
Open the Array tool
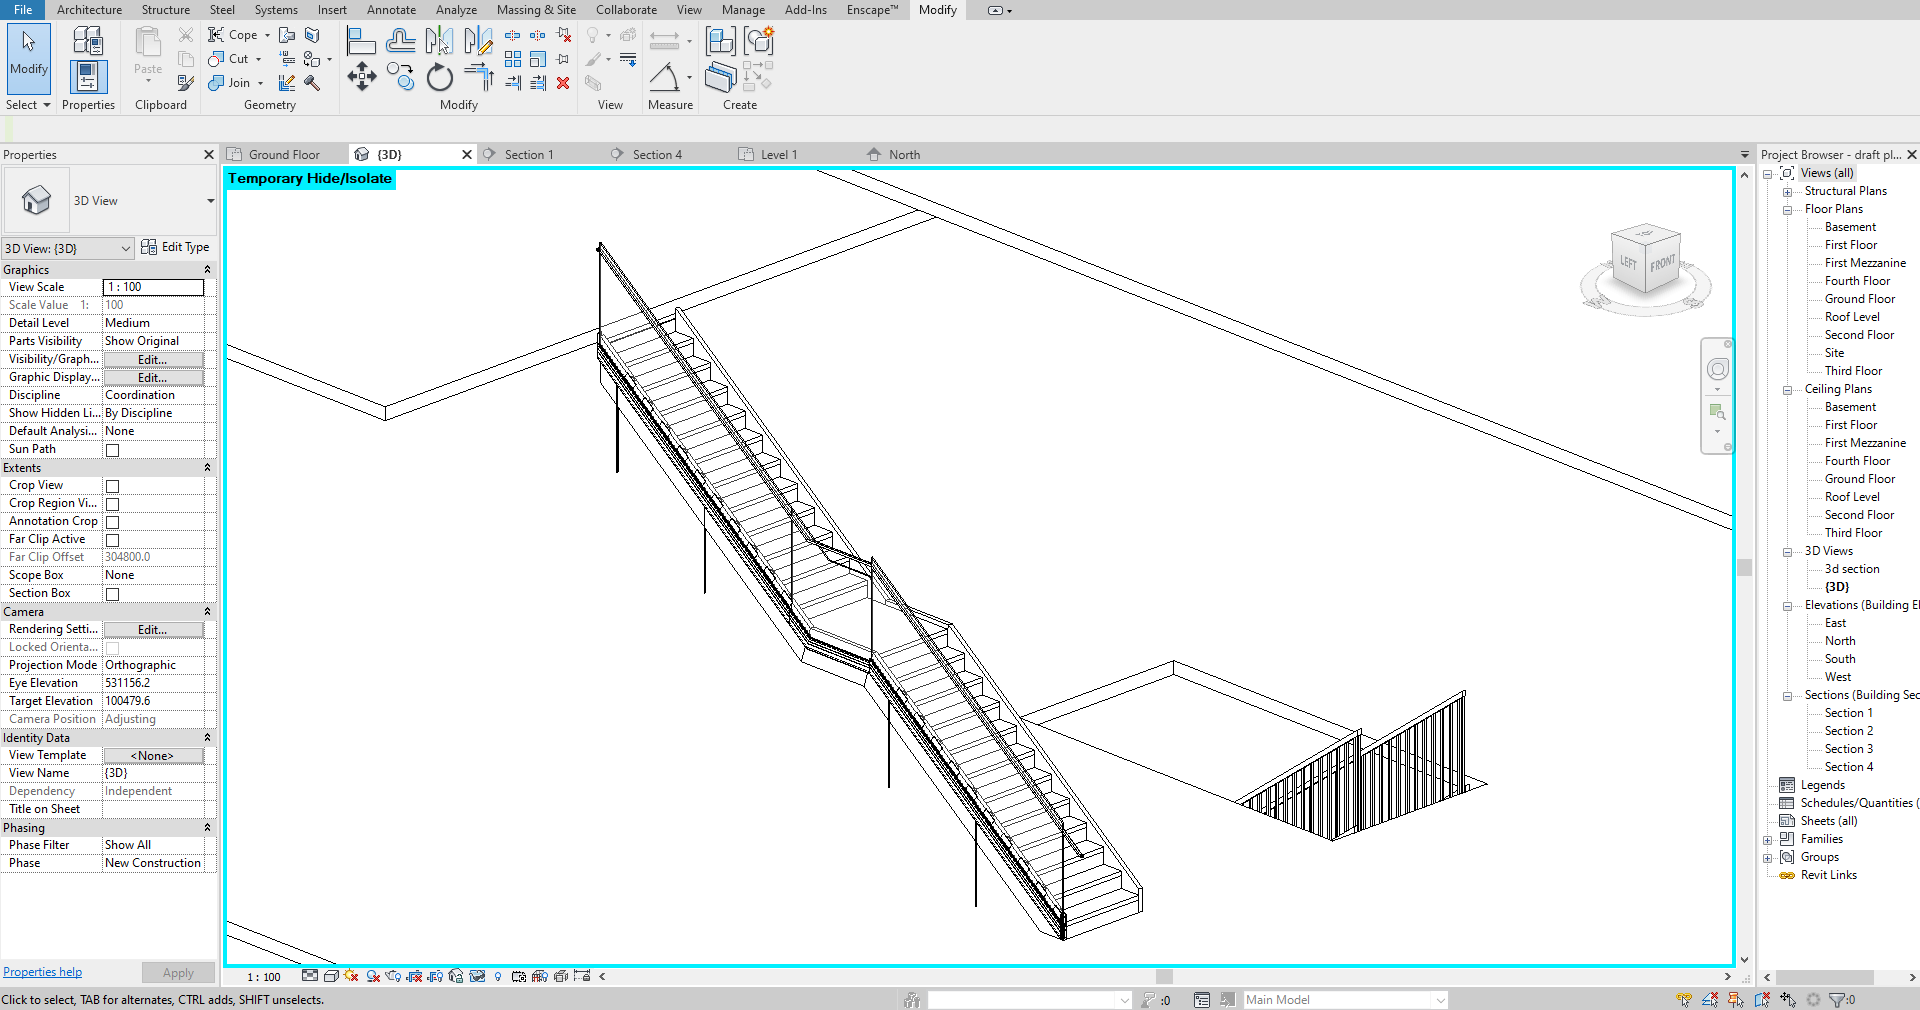(513, 59)
